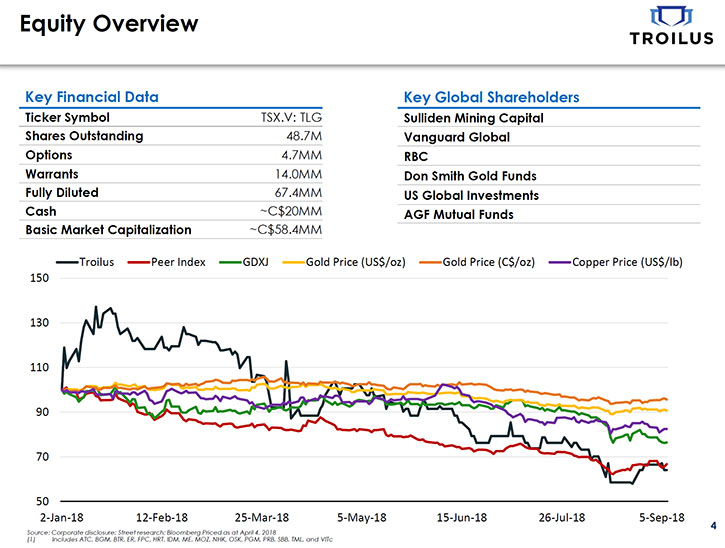Click the 'Gold Price (US$/oz)' legend label
This screenshot has width=725, height=548.
point(356,262)
